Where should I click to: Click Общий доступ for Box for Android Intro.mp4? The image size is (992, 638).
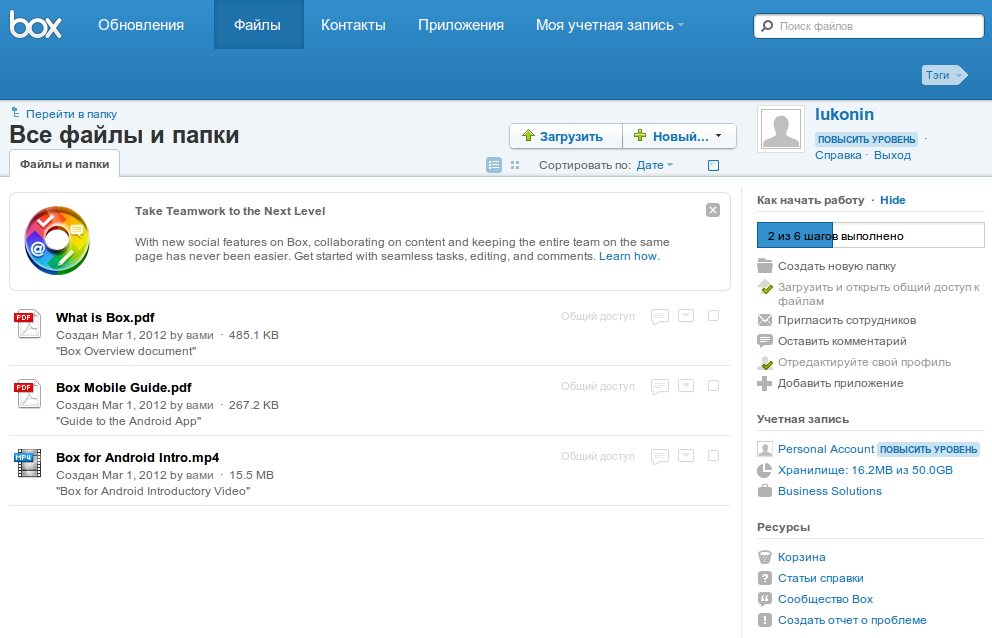coord(598,456)
